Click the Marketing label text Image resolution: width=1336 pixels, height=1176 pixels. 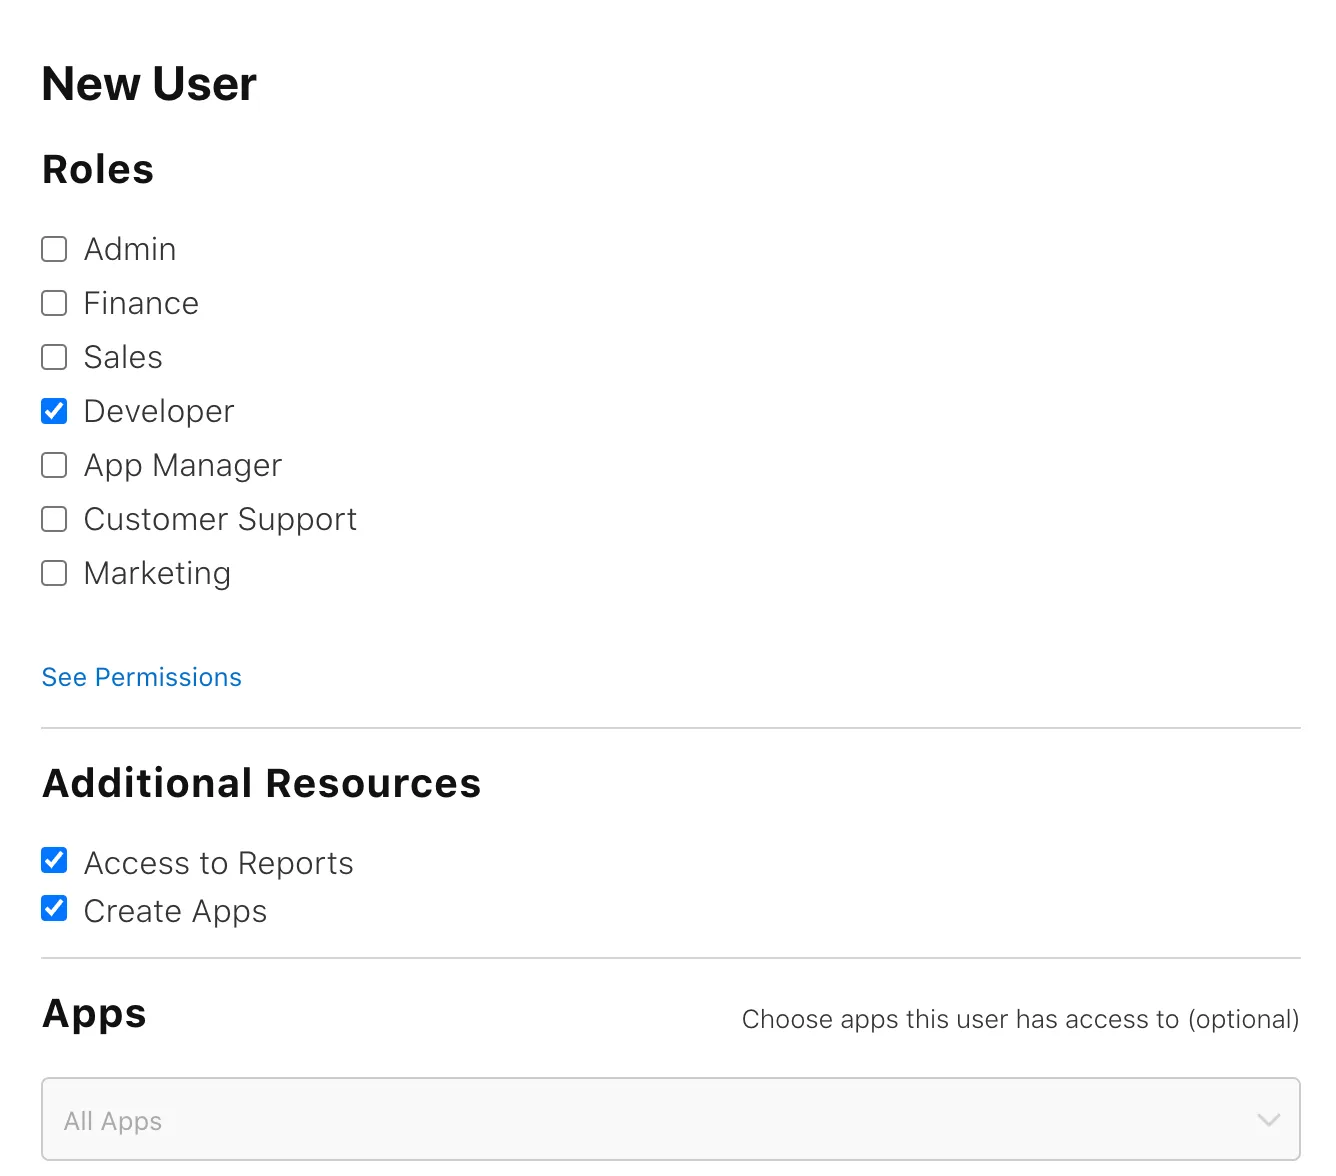pyautogui.click(x=157, y=573)
